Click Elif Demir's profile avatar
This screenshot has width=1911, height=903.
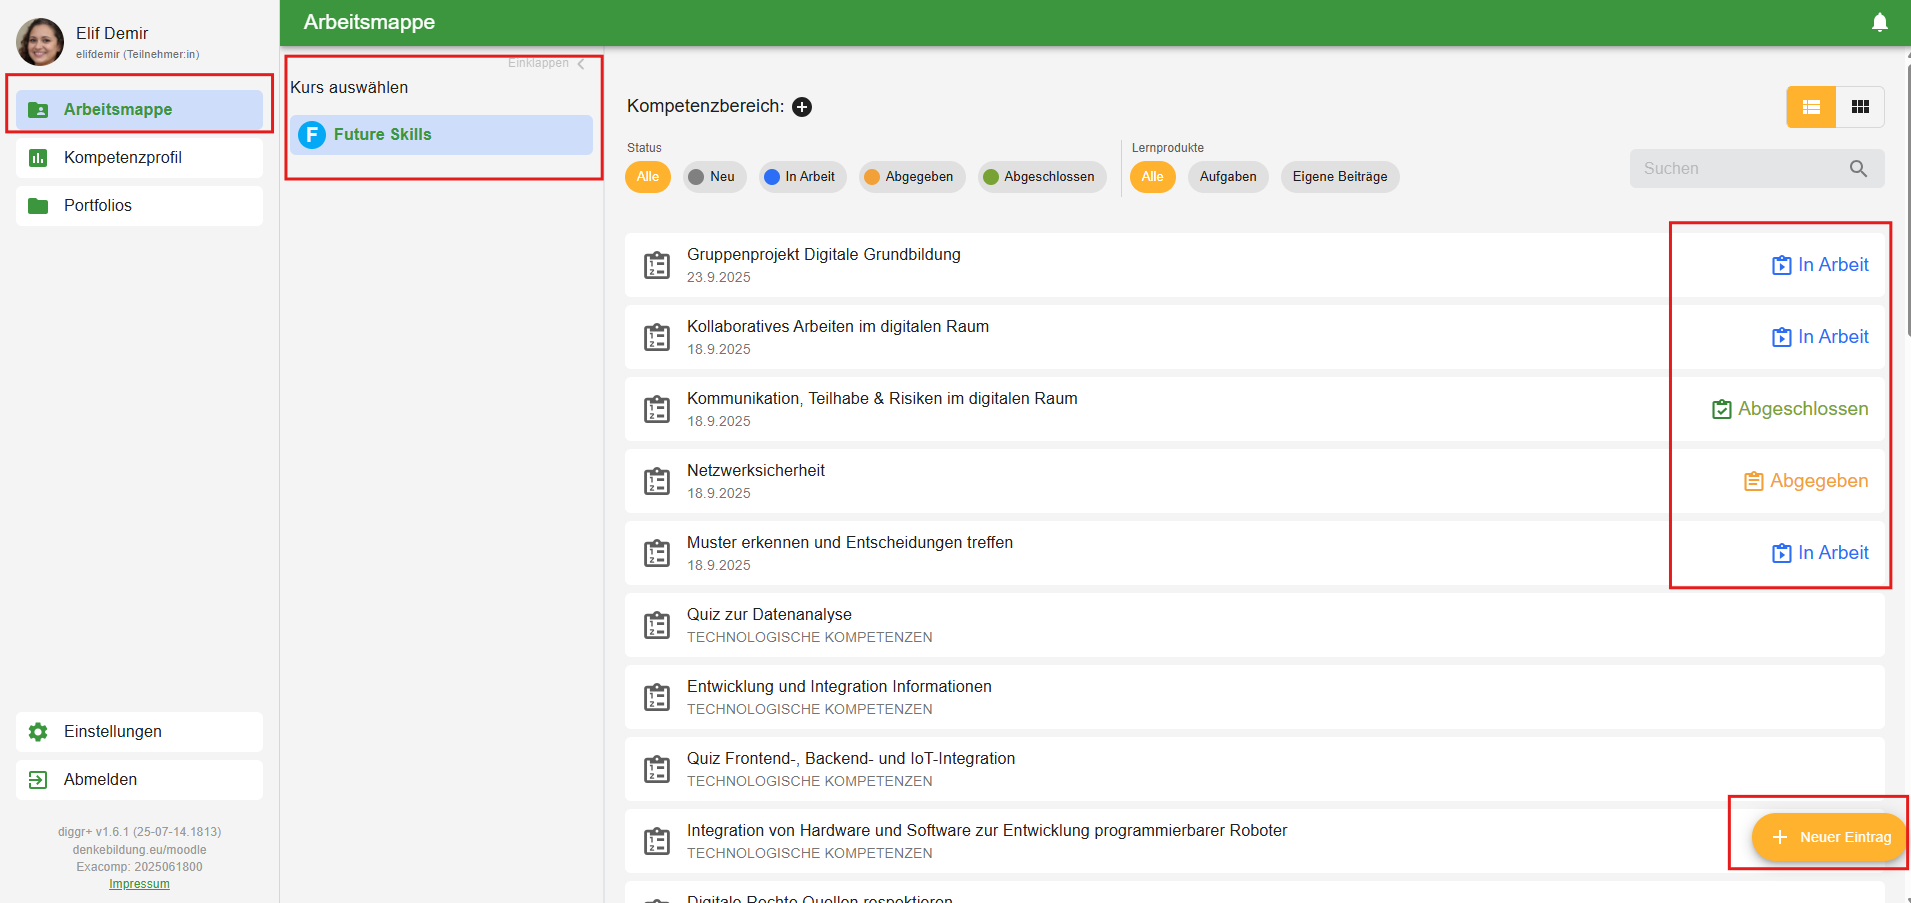[x=40, y=42]
